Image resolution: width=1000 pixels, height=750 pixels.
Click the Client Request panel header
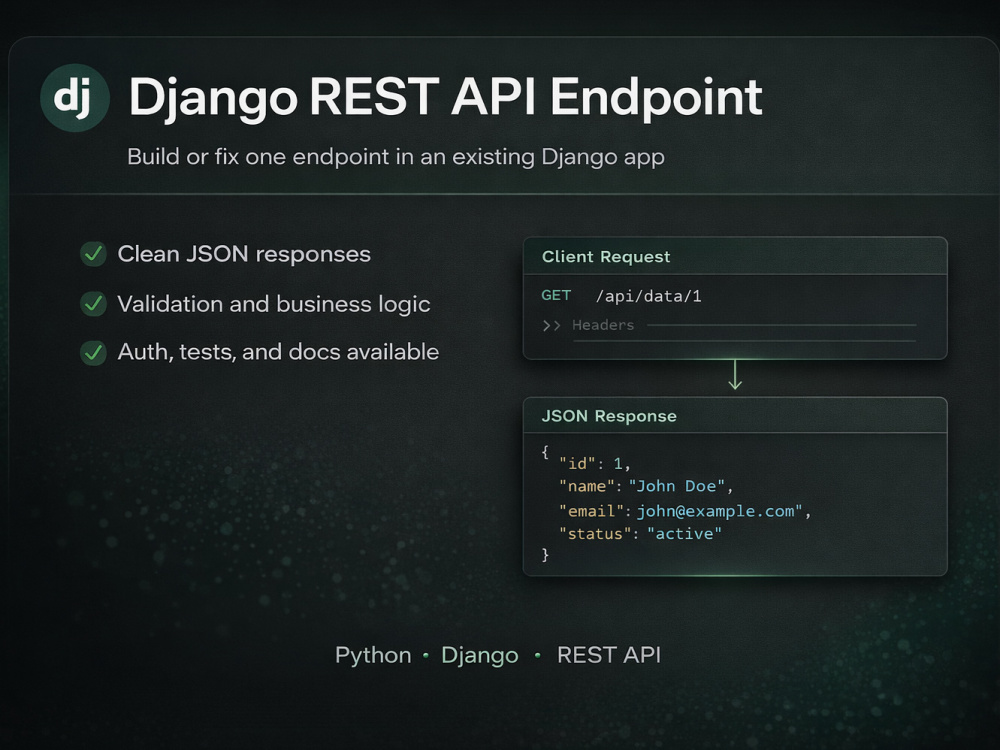[x=735, y=256]
